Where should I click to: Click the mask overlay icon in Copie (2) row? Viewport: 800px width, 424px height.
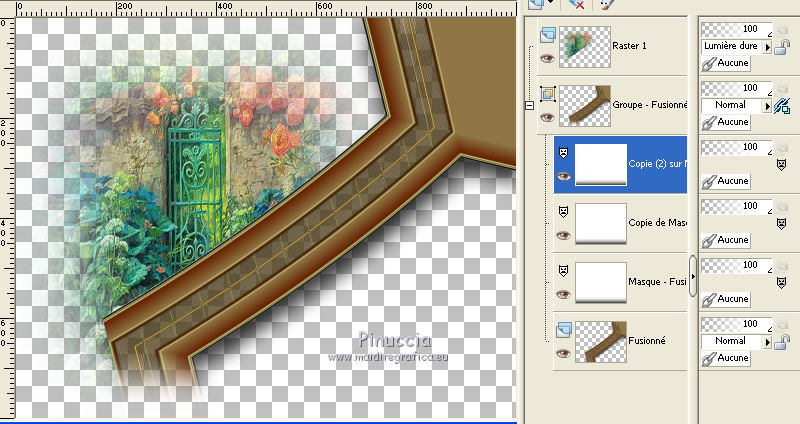tap(782, 164)
